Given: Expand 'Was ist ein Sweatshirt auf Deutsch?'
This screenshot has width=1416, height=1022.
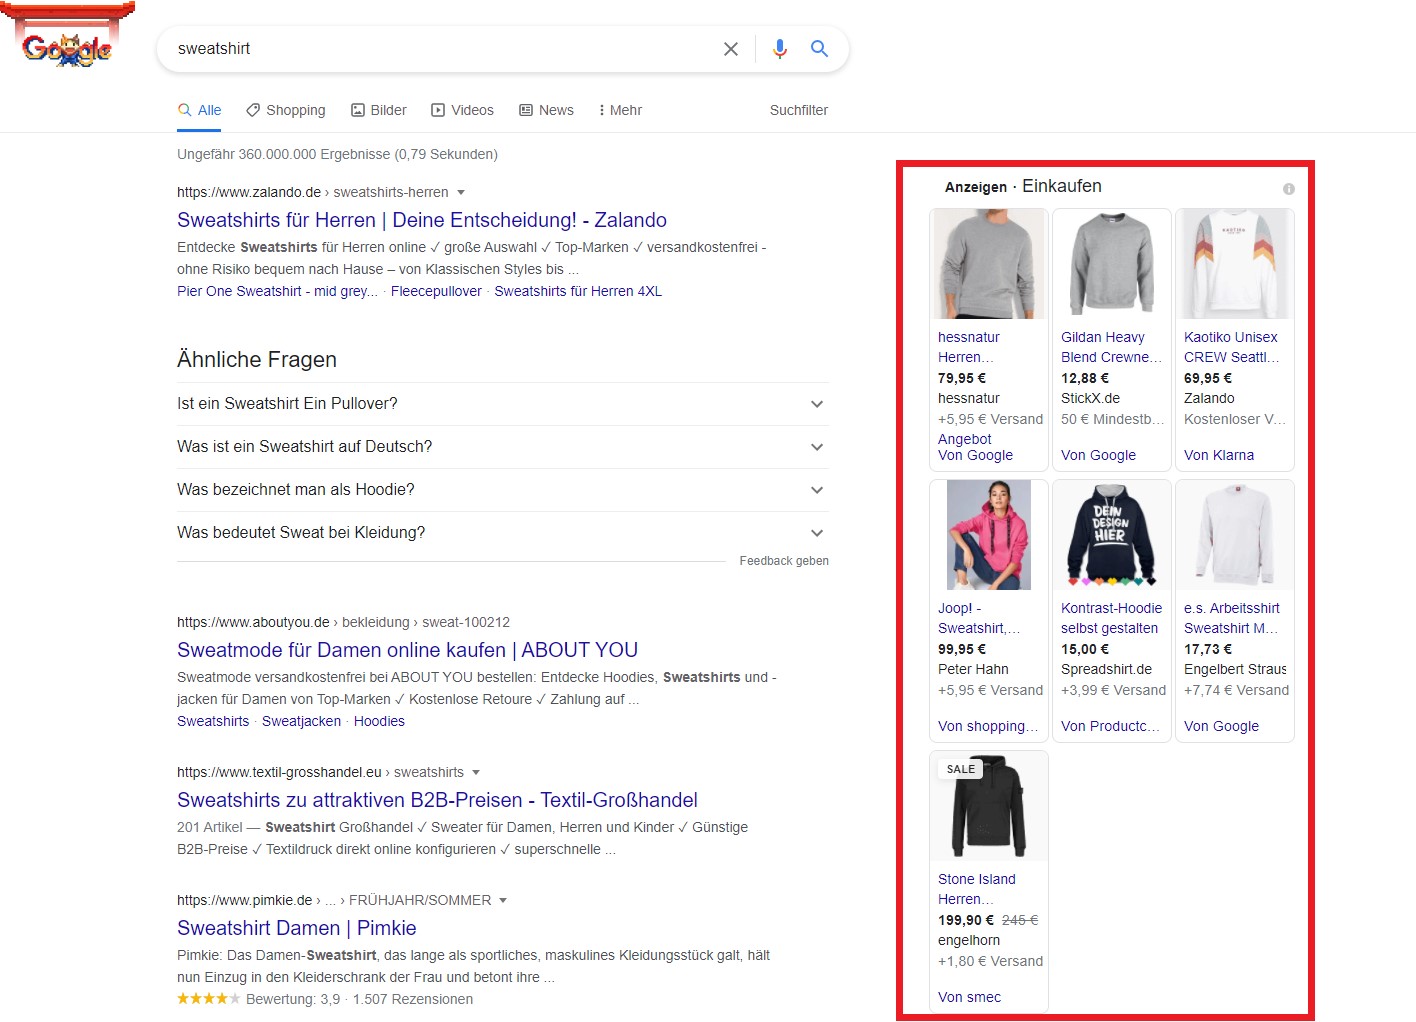Looking at the screenshot, I should 503,447.
